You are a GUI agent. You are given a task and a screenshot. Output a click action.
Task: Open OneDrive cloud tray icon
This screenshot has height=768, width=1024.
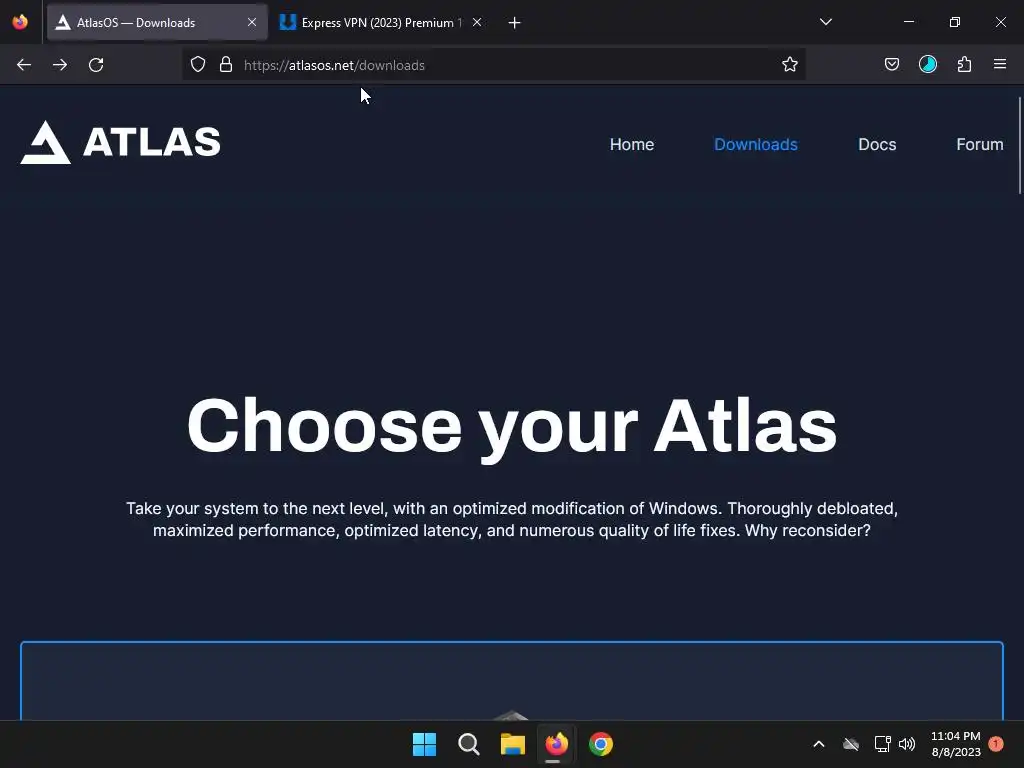point(851,744)
